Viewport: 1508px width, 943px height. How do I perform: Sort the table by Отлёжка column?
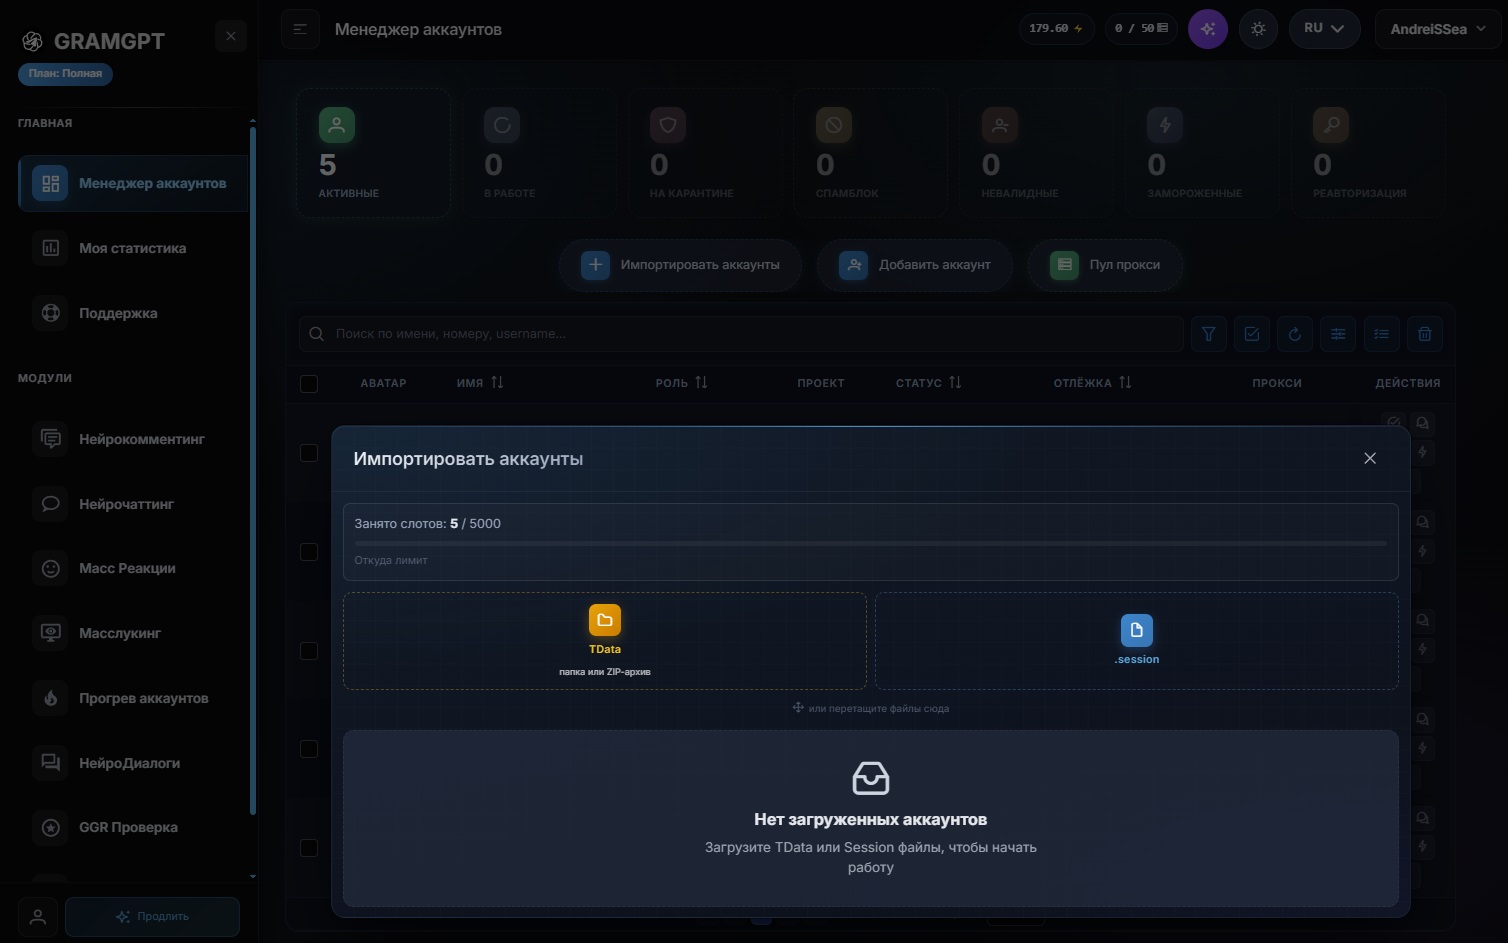(1093, 383)
